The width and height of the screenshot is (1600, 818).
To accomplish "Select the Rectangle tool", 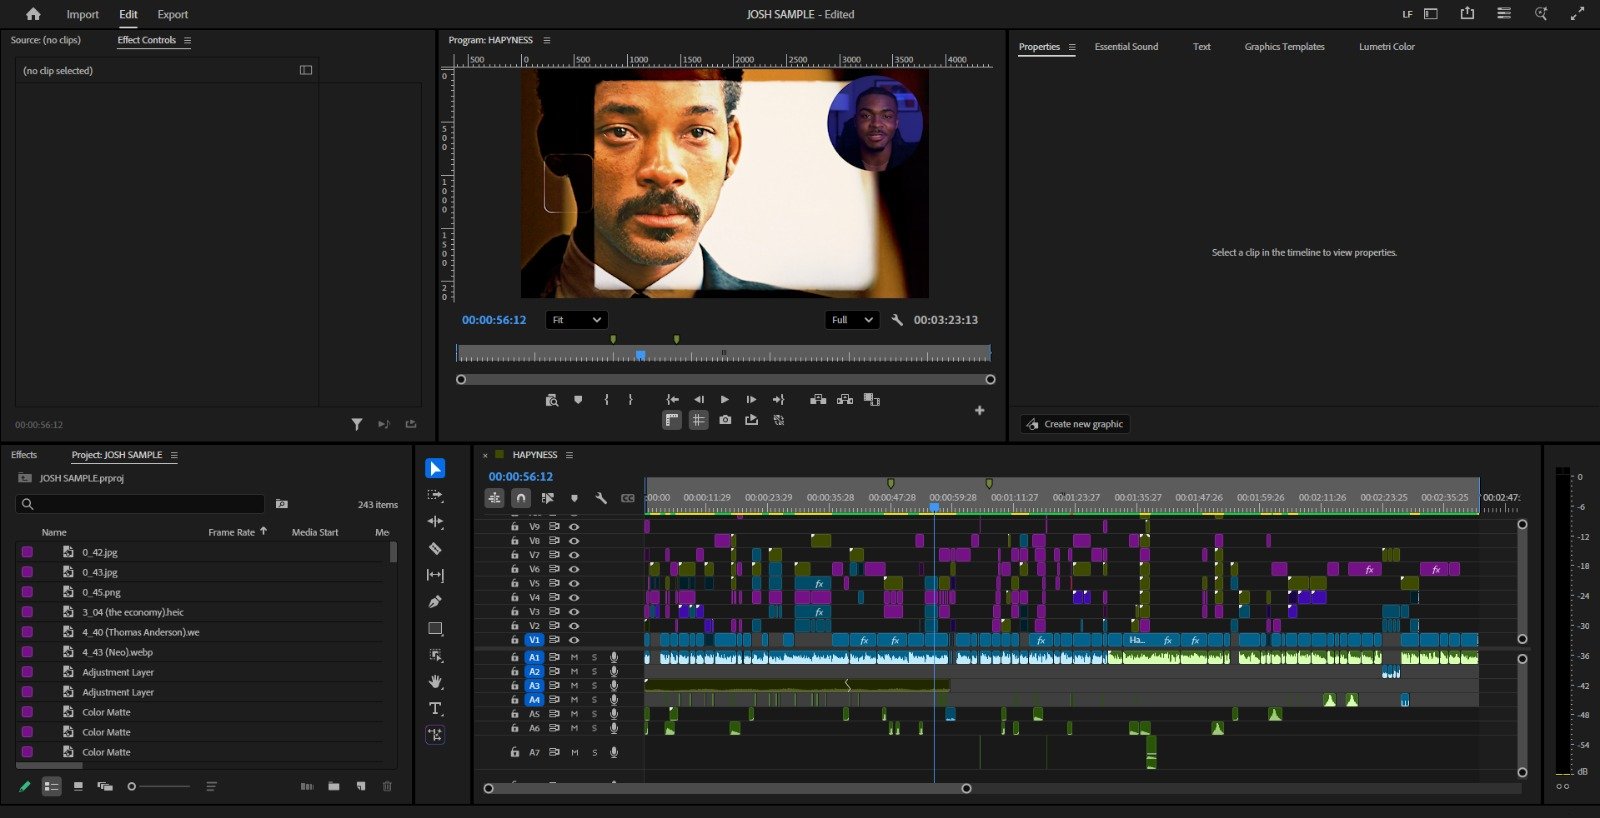I will click(435, 628).
